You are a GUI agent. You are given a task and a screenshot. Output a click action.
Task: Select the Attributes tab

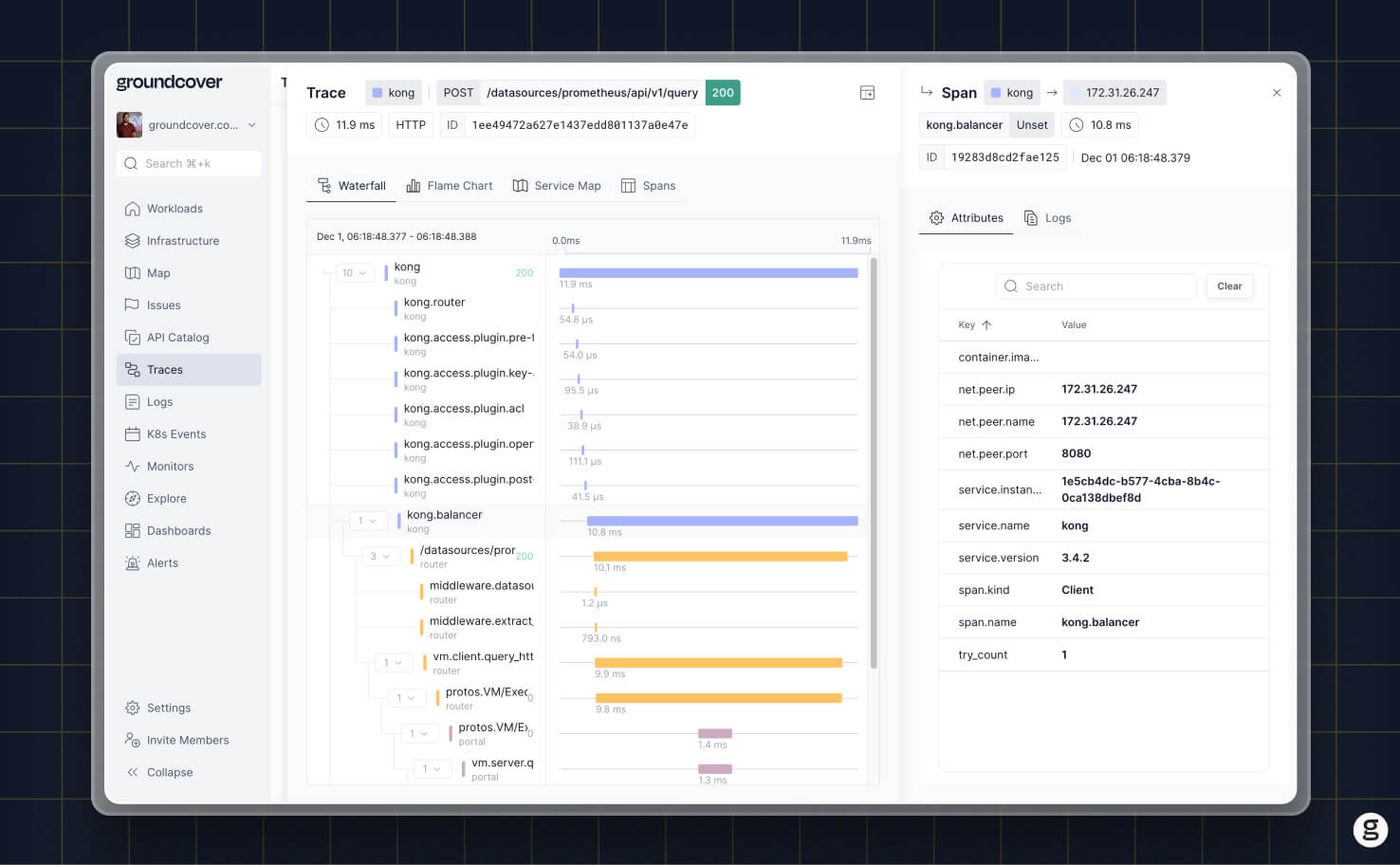click(966, 218)
